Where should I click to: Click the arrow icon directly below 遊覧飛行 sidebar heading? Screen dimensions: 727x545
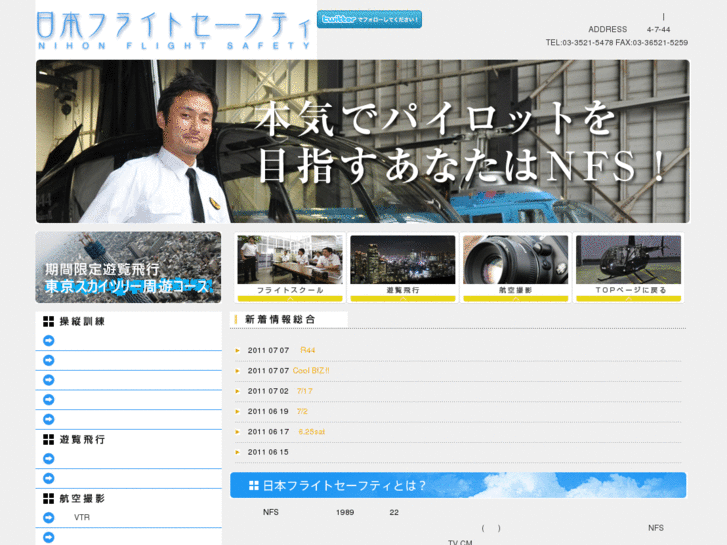[49, 459]
